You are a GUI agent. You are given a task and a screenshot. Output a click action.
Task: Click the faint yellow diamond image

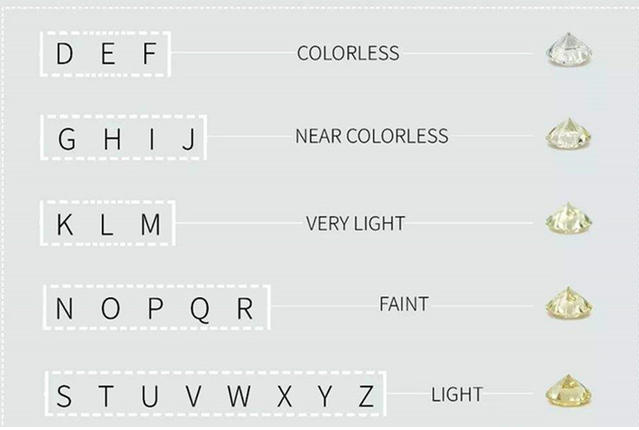coord(567,304)
